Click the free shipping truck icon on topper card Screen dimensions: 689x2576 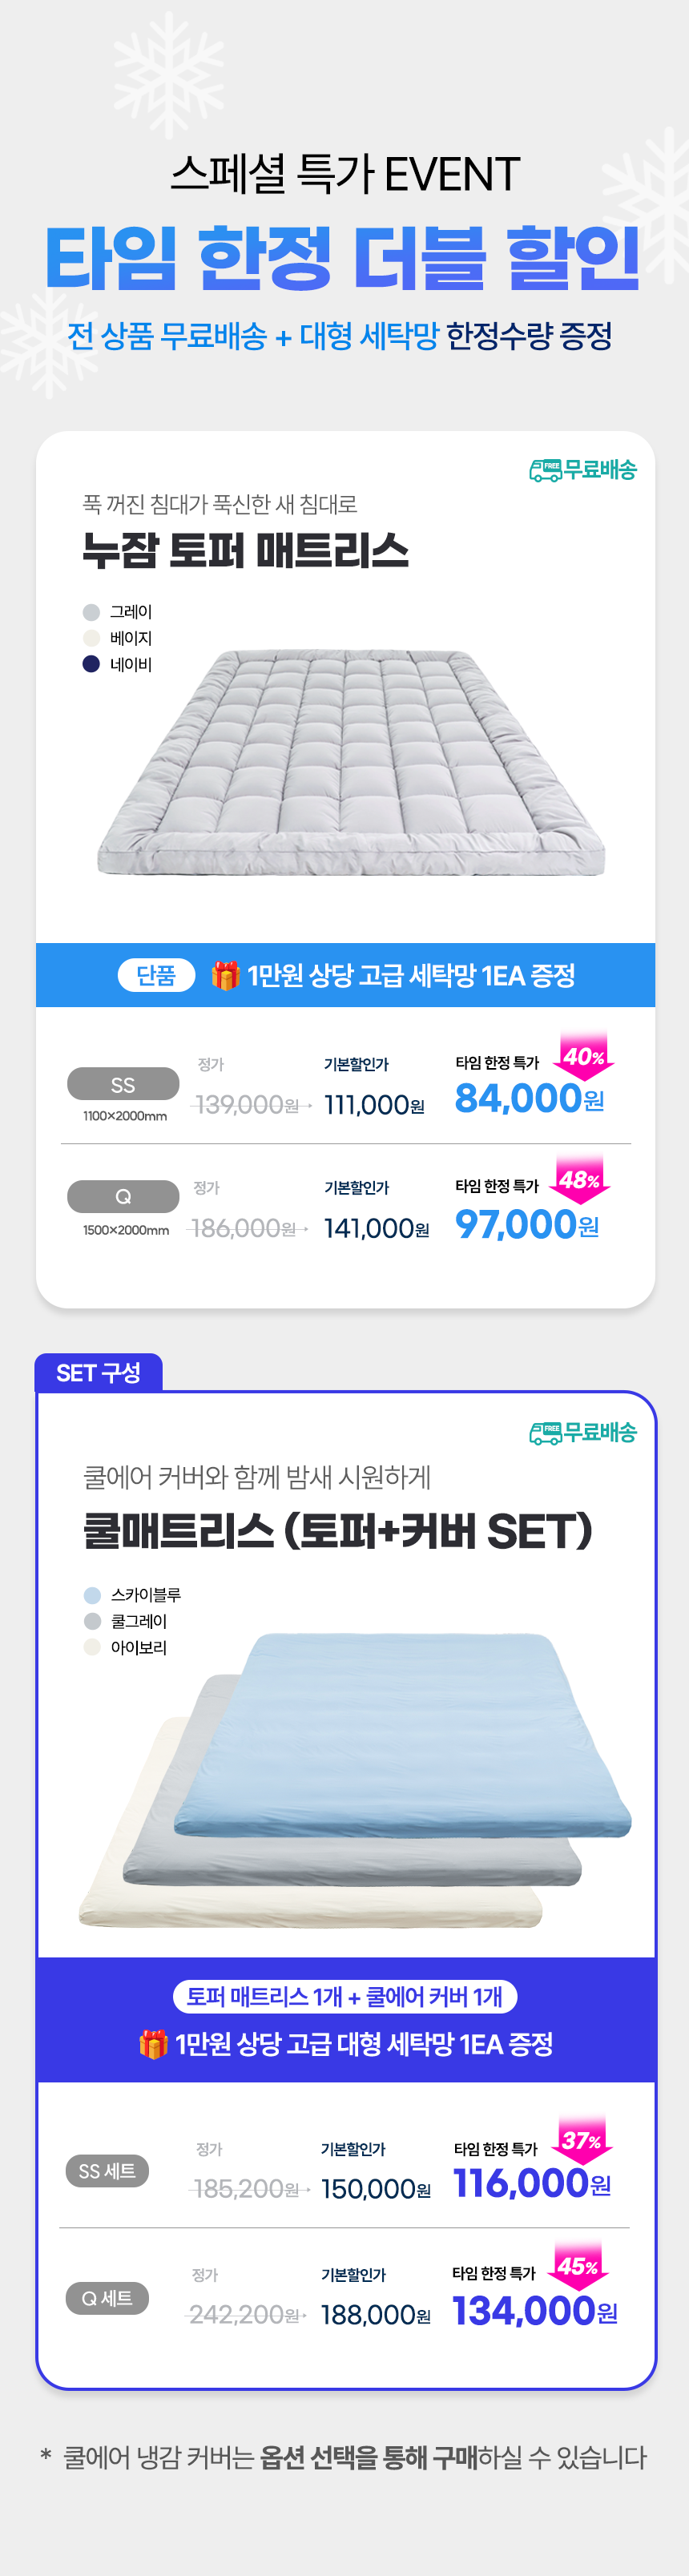pos(545,470)
